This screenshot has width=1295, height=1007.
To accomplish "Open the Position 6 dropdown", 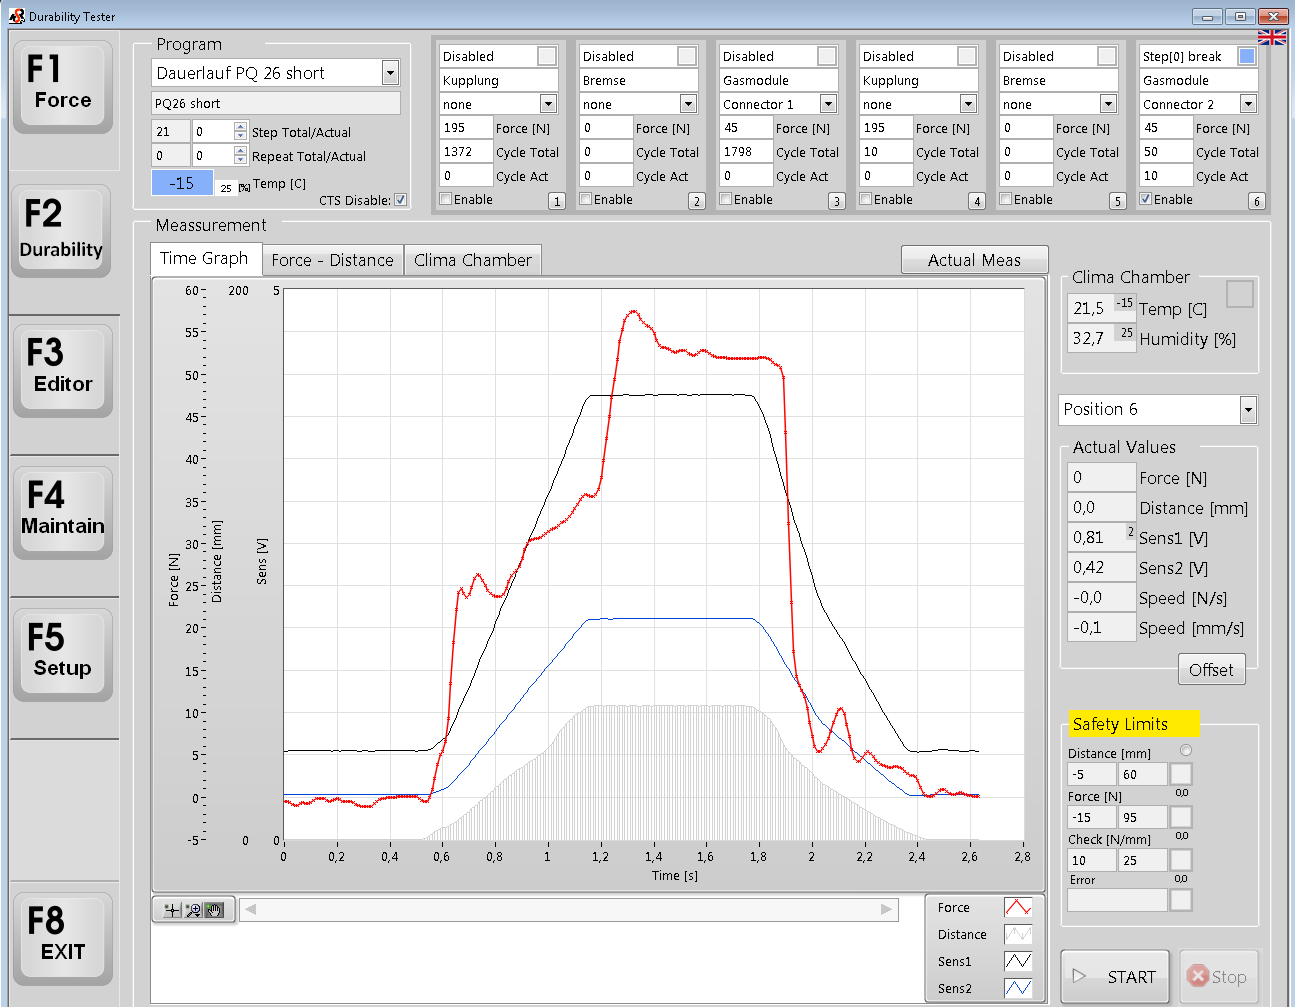I will point(1247,409).
